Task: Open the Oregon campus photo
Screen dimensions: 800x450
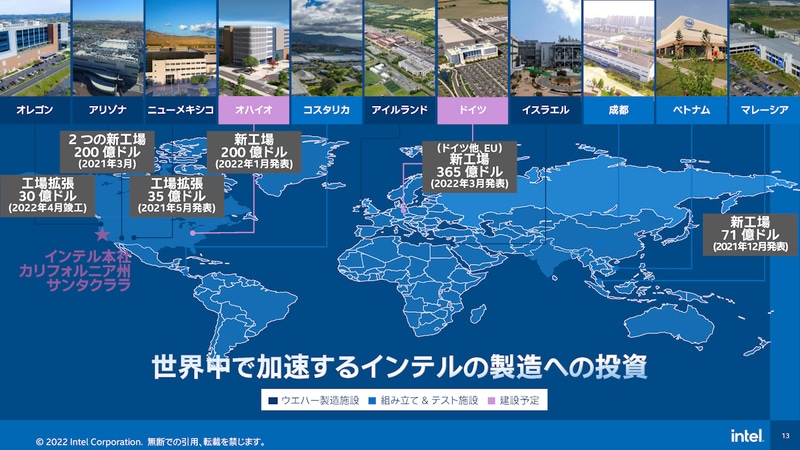Action: (35, 48)
